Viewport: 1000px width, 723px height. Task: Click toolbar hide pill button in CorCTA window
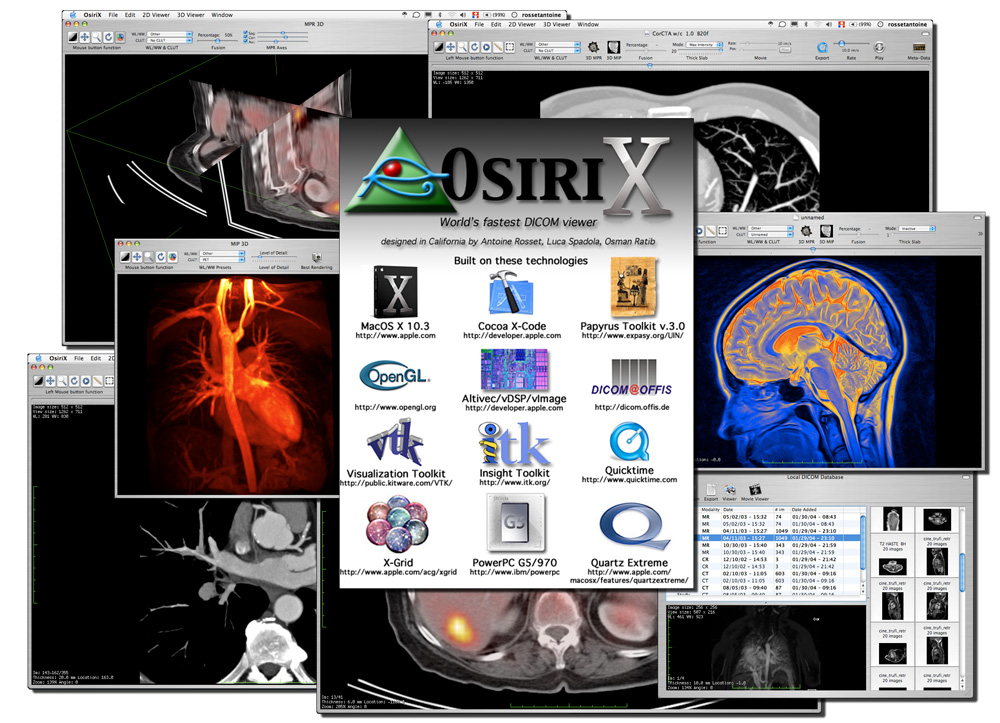[925, 34]
